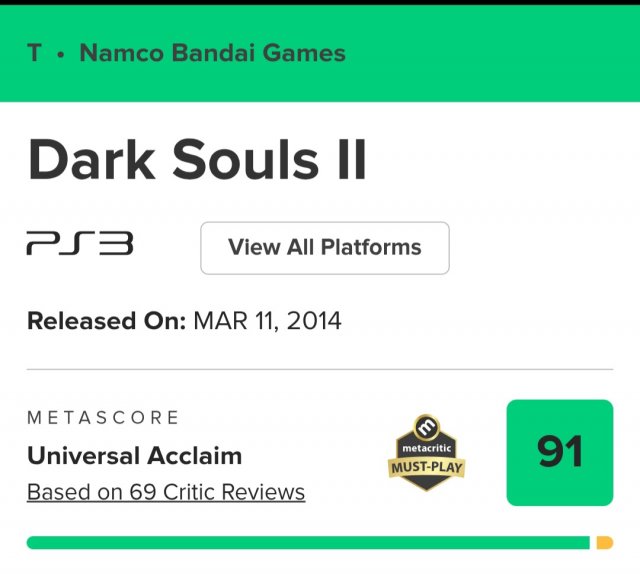Click the circular Metacritic logo atop the badge
This screenshot has height=574, width=640.
[427, 427]
